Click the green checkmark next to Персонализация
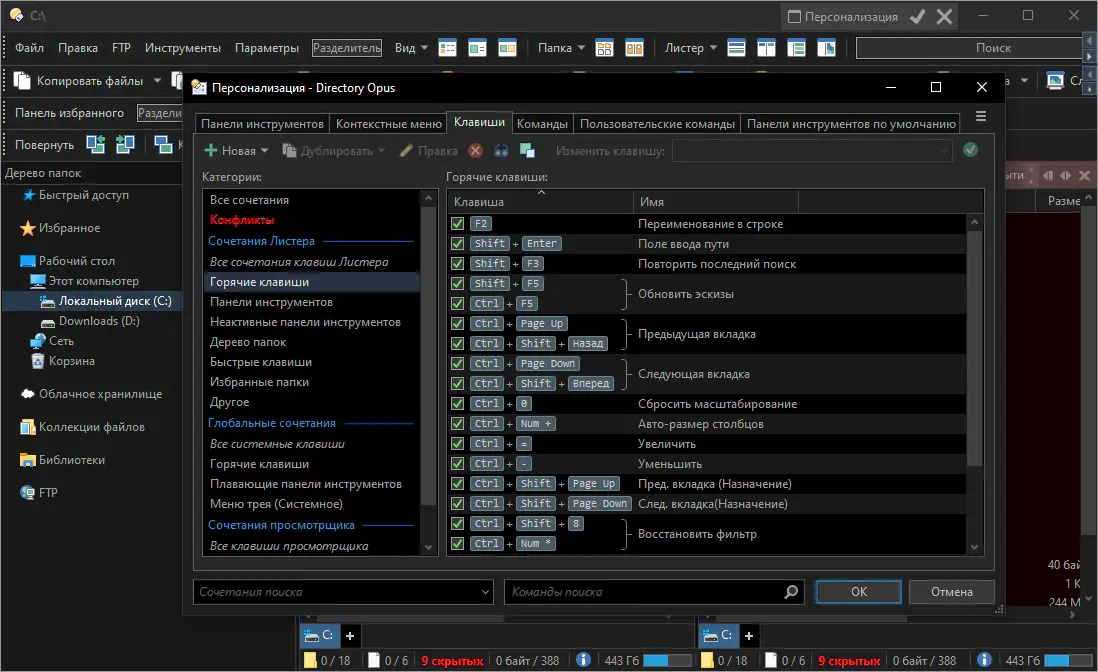 click(918, 17)
